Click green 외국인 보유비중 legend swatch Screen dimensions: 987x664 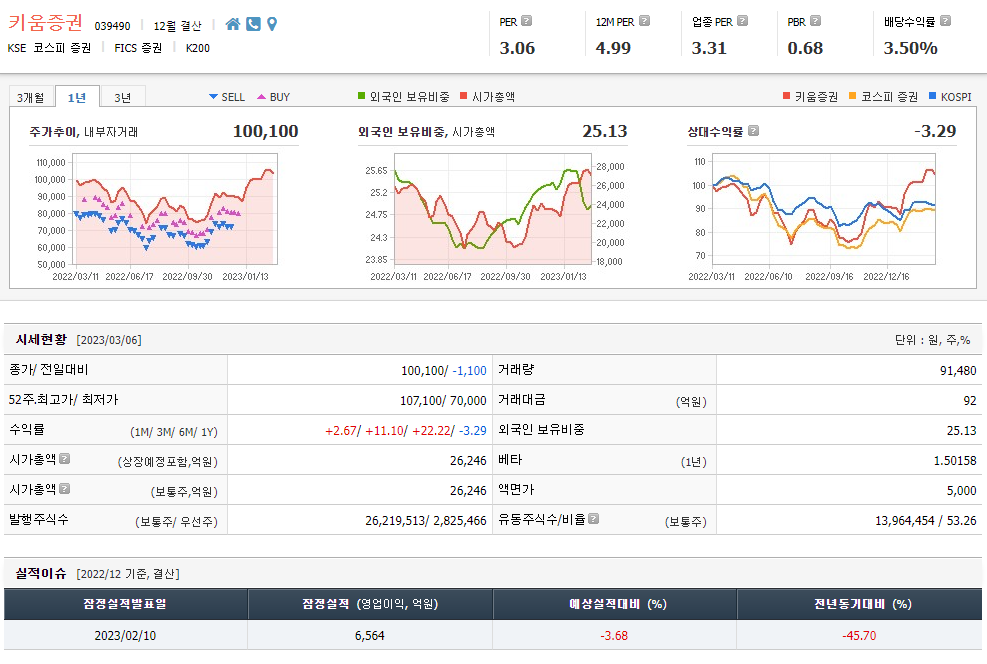tap(361, 96)
